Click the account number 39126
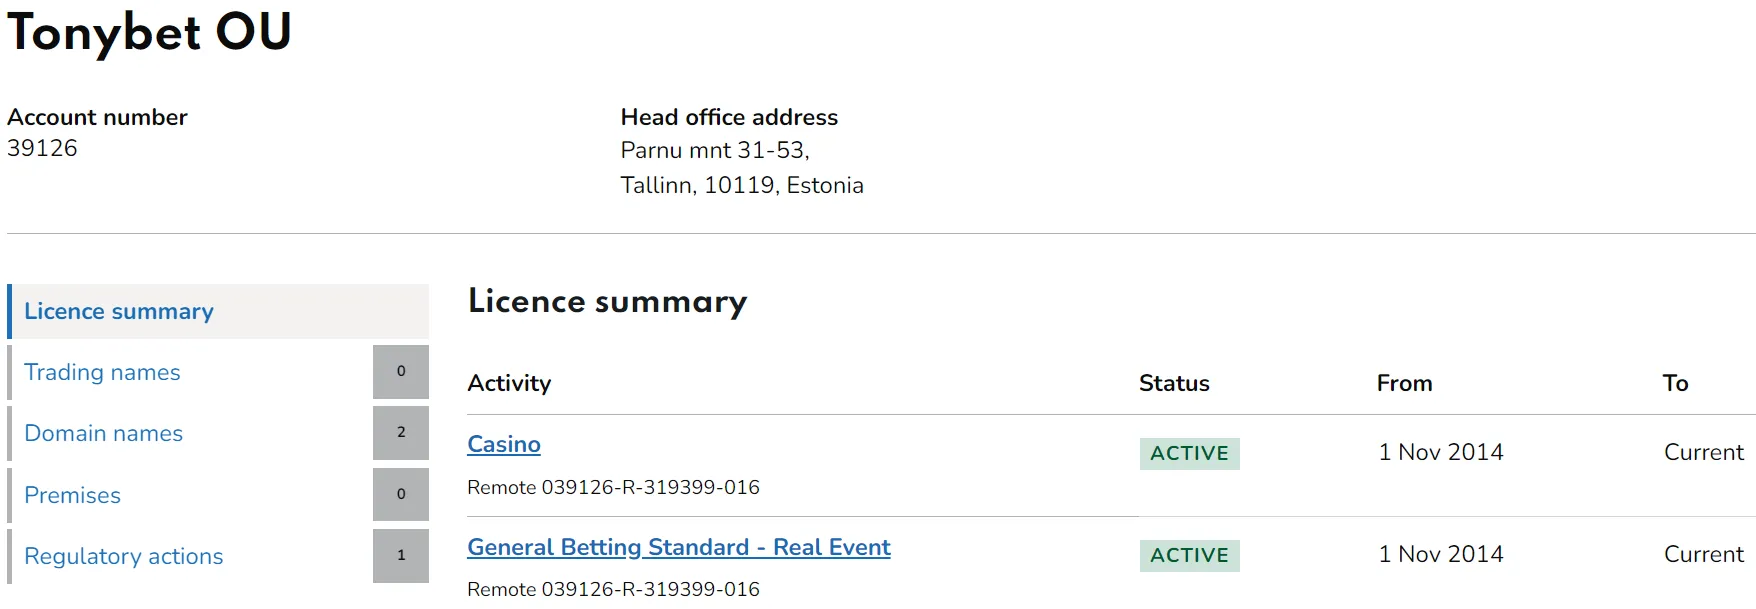 point(42,149)
